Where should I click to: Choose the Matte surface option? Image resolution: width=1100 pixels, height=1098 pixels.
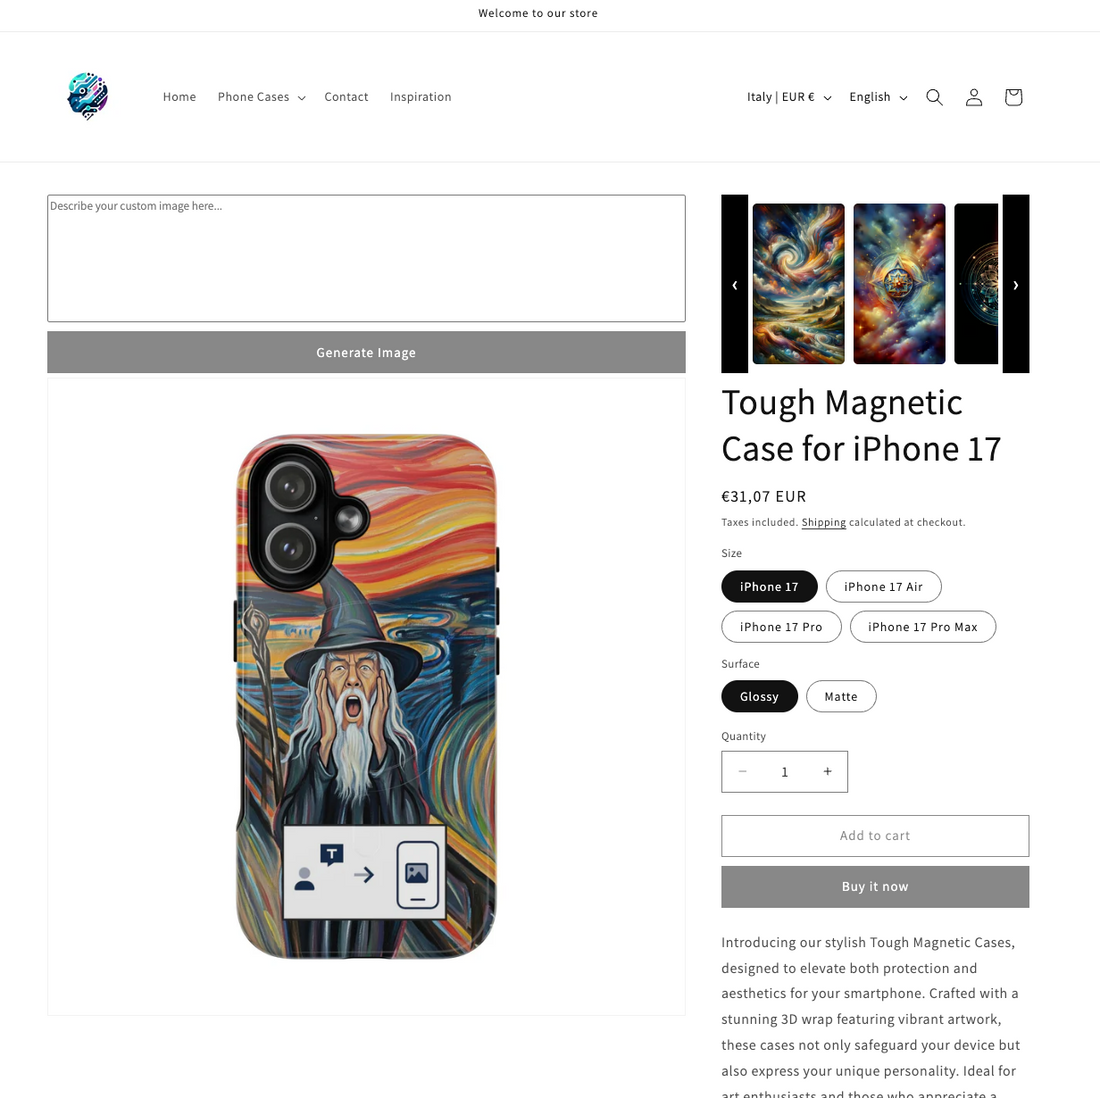click(841, 697)
